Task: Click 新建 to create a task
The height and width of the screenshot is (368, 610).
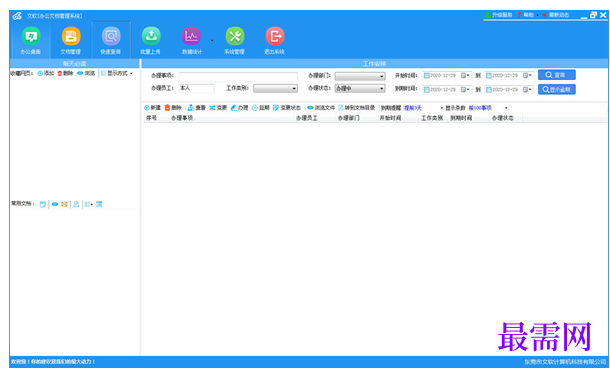Action: click(152, 108)
